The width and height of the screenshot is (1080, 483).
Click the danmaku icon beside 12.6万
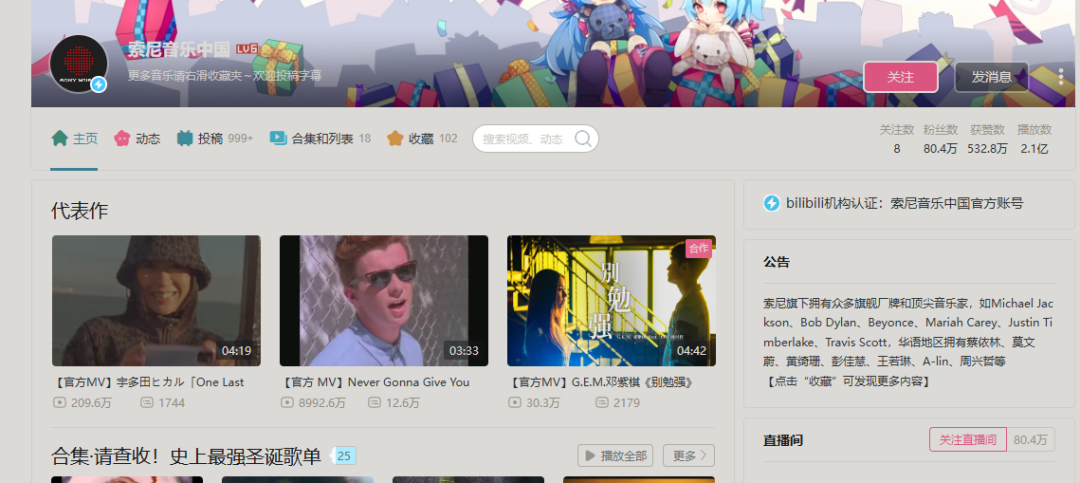pyautogui.click(x=374, y=402)
